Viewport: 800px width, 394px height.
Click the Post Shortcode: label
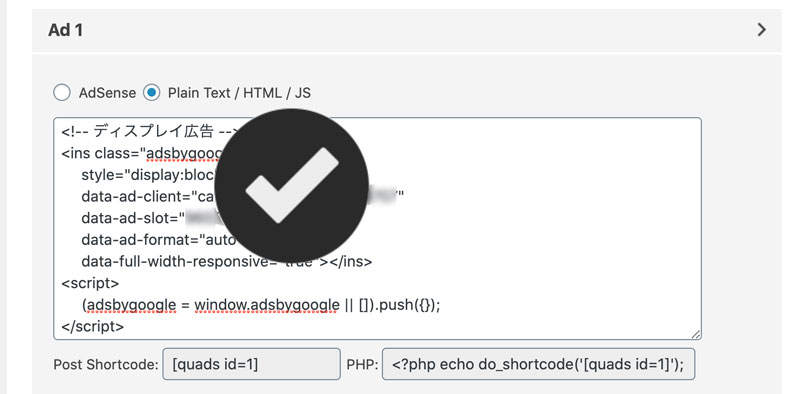105,364
